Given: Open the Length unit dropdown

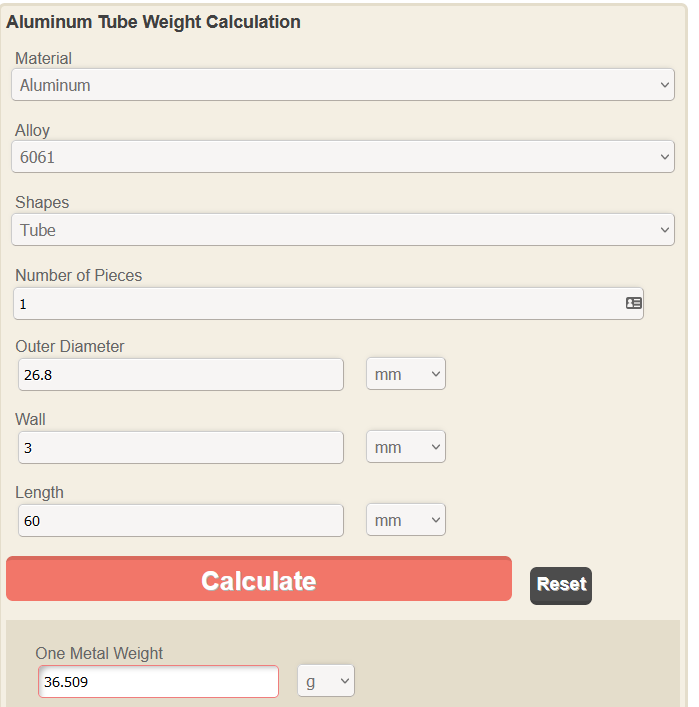Looking at the screenshot, I should click(x=406, y=520).
